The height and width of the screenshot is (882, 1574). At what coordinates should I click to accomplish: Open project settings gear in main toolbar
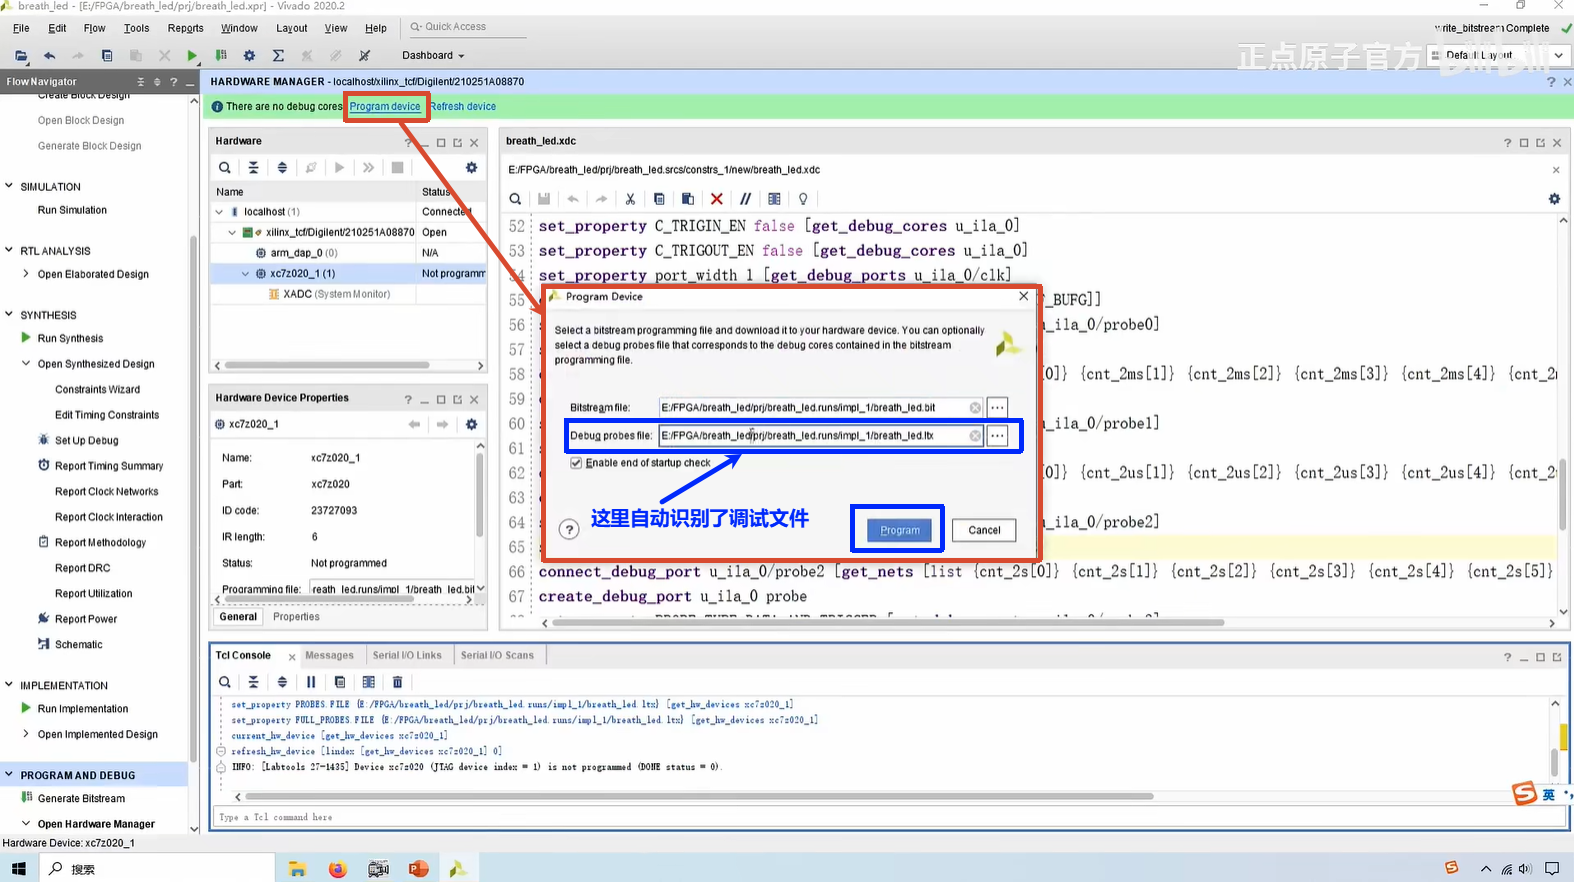(x=249, y=56)
